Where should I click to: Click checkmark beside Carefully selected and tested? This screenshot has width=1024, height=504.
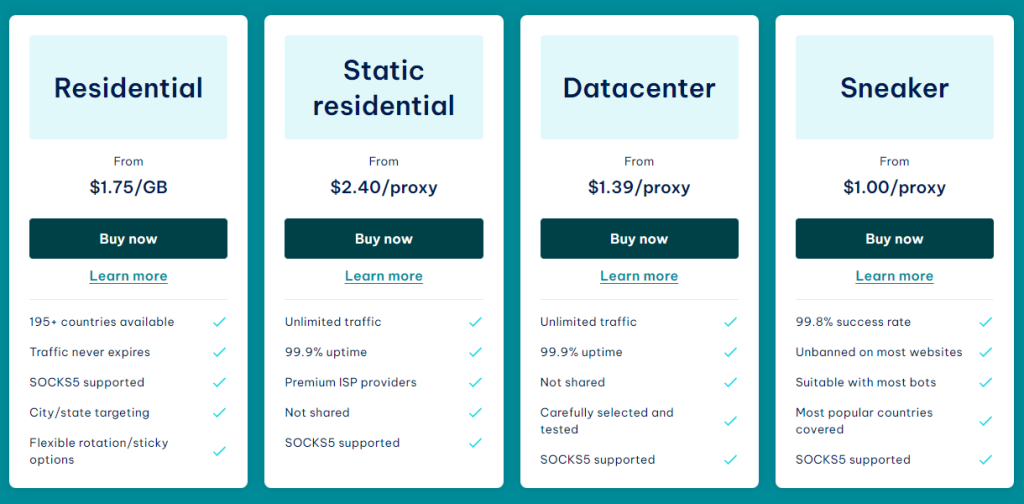[731, 421]
